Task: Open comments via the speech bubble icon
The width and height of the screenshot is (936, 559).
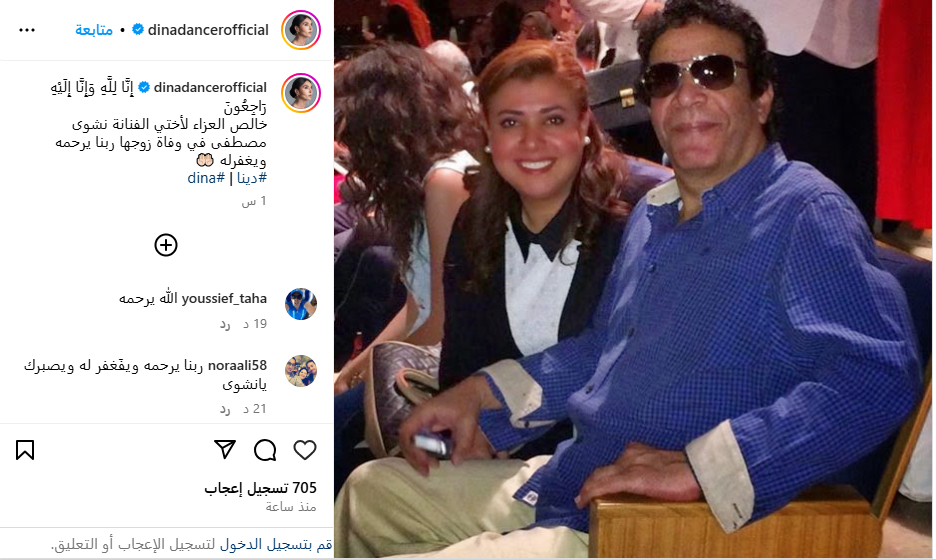Action: pyautogui.click(x=265, y=450)
